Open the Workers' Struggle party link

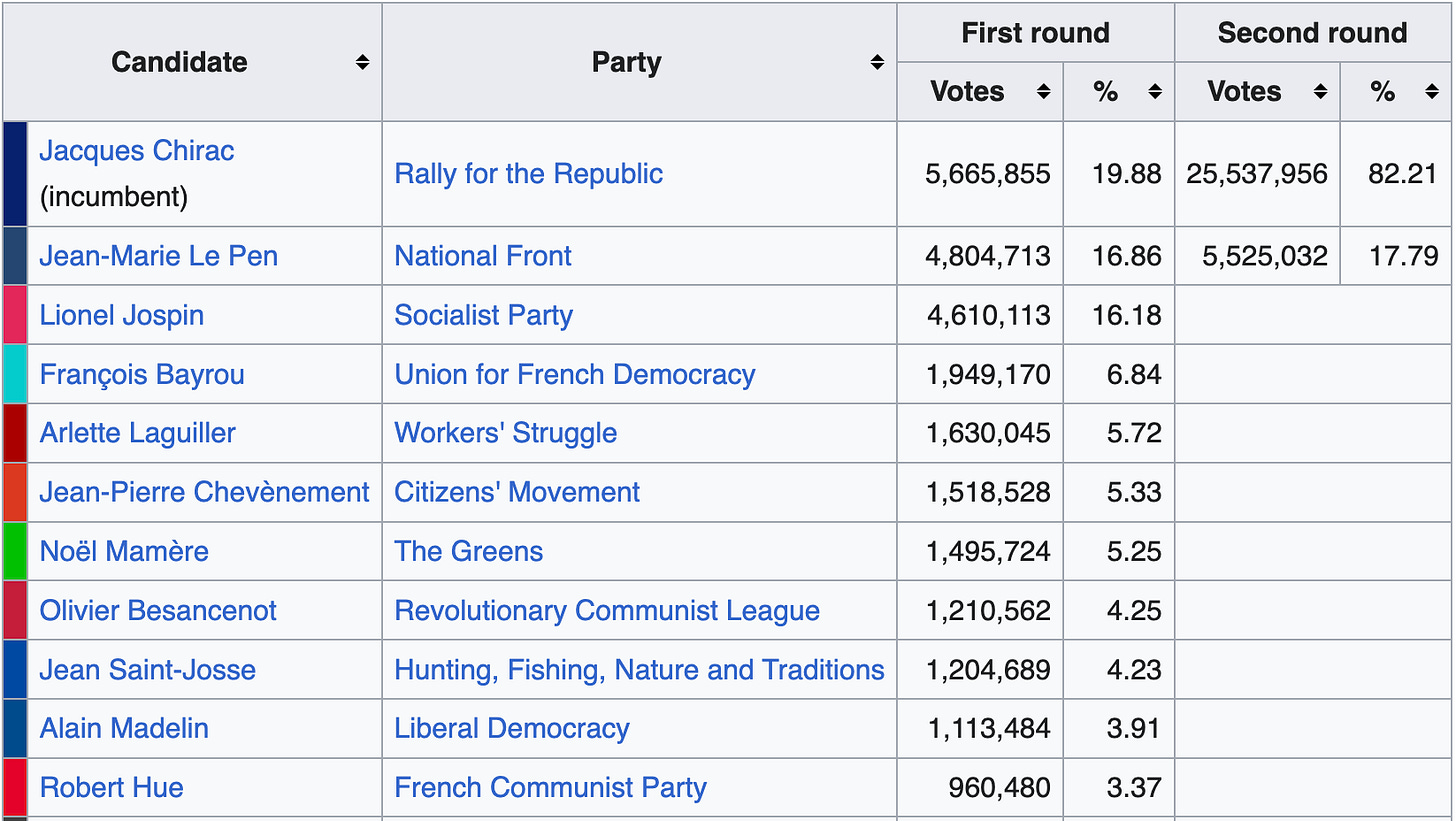[x=505, y=433]
